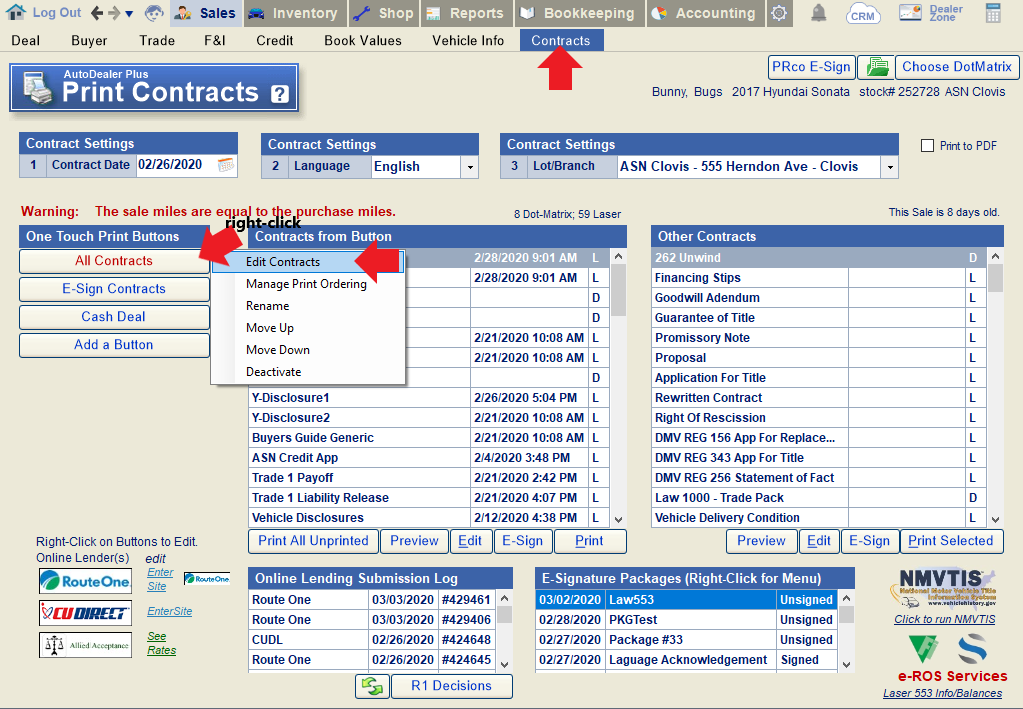Open the notifications bell icon
Image resolution: width=1023 pixels, height=709 pixels.
818,13
